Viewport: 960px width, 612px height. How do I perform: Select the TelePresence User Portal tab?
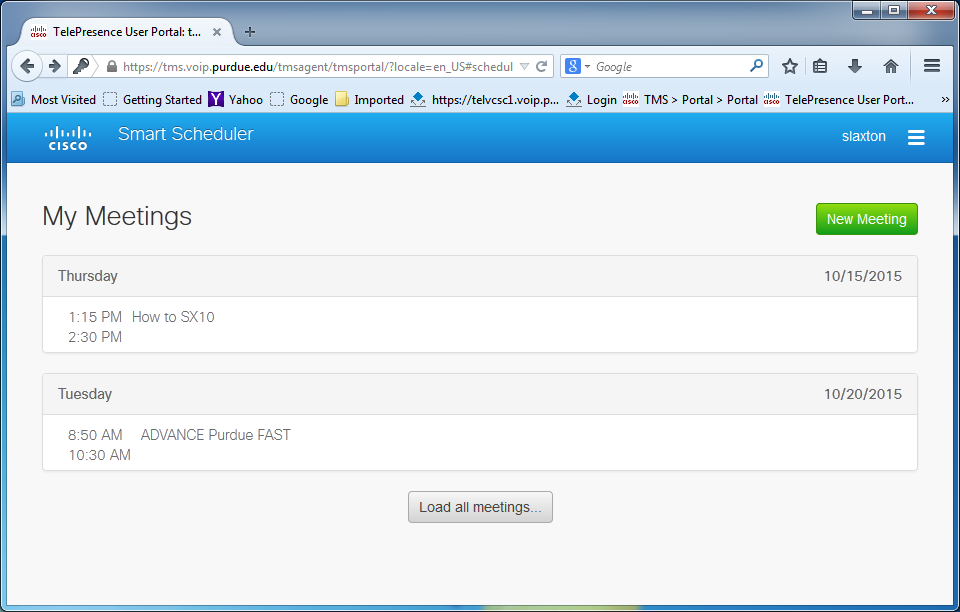(120, 32)
